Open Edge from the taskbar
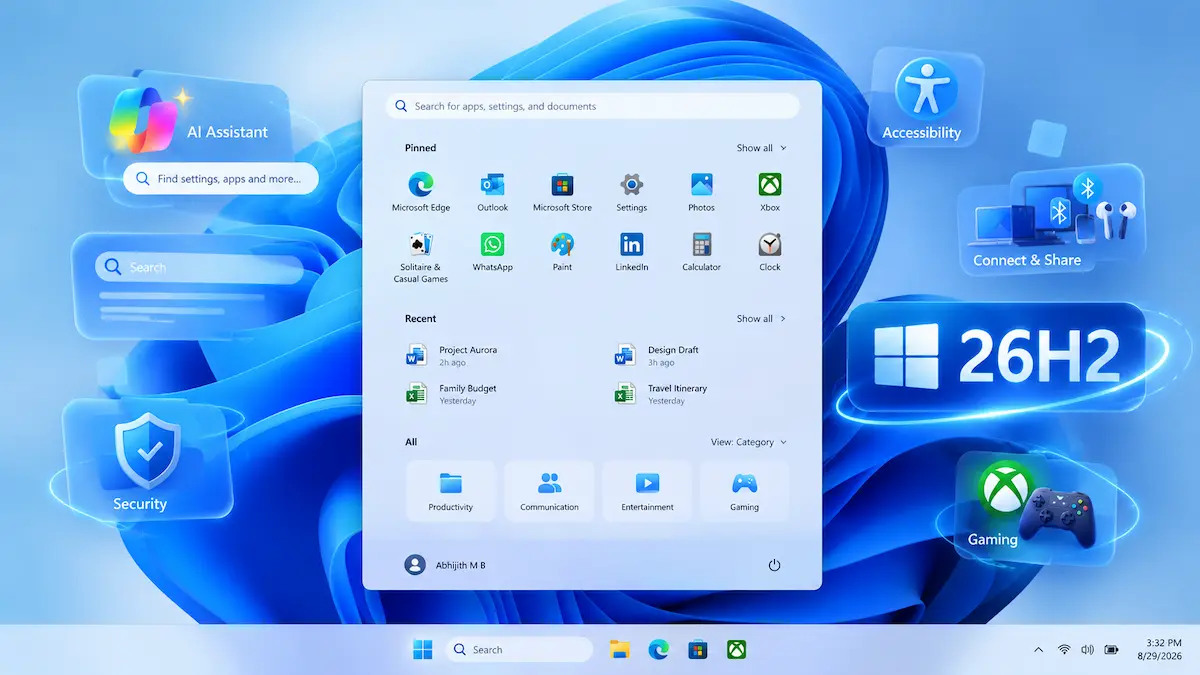This screenshot has height=675, width=1200. pyautogui.click(x=658, y=650)
